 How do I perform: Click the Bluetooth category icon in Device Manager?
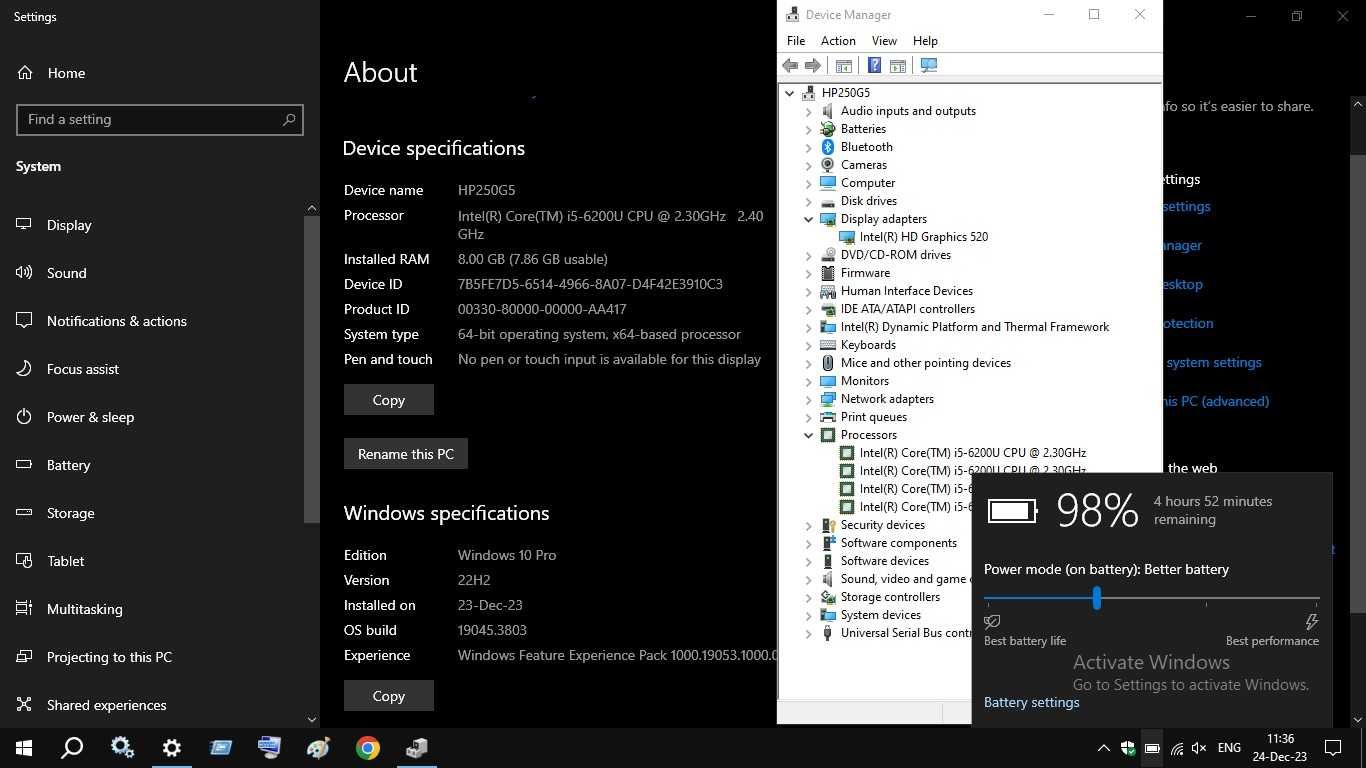pyautogui.click(x=828, y=147)
